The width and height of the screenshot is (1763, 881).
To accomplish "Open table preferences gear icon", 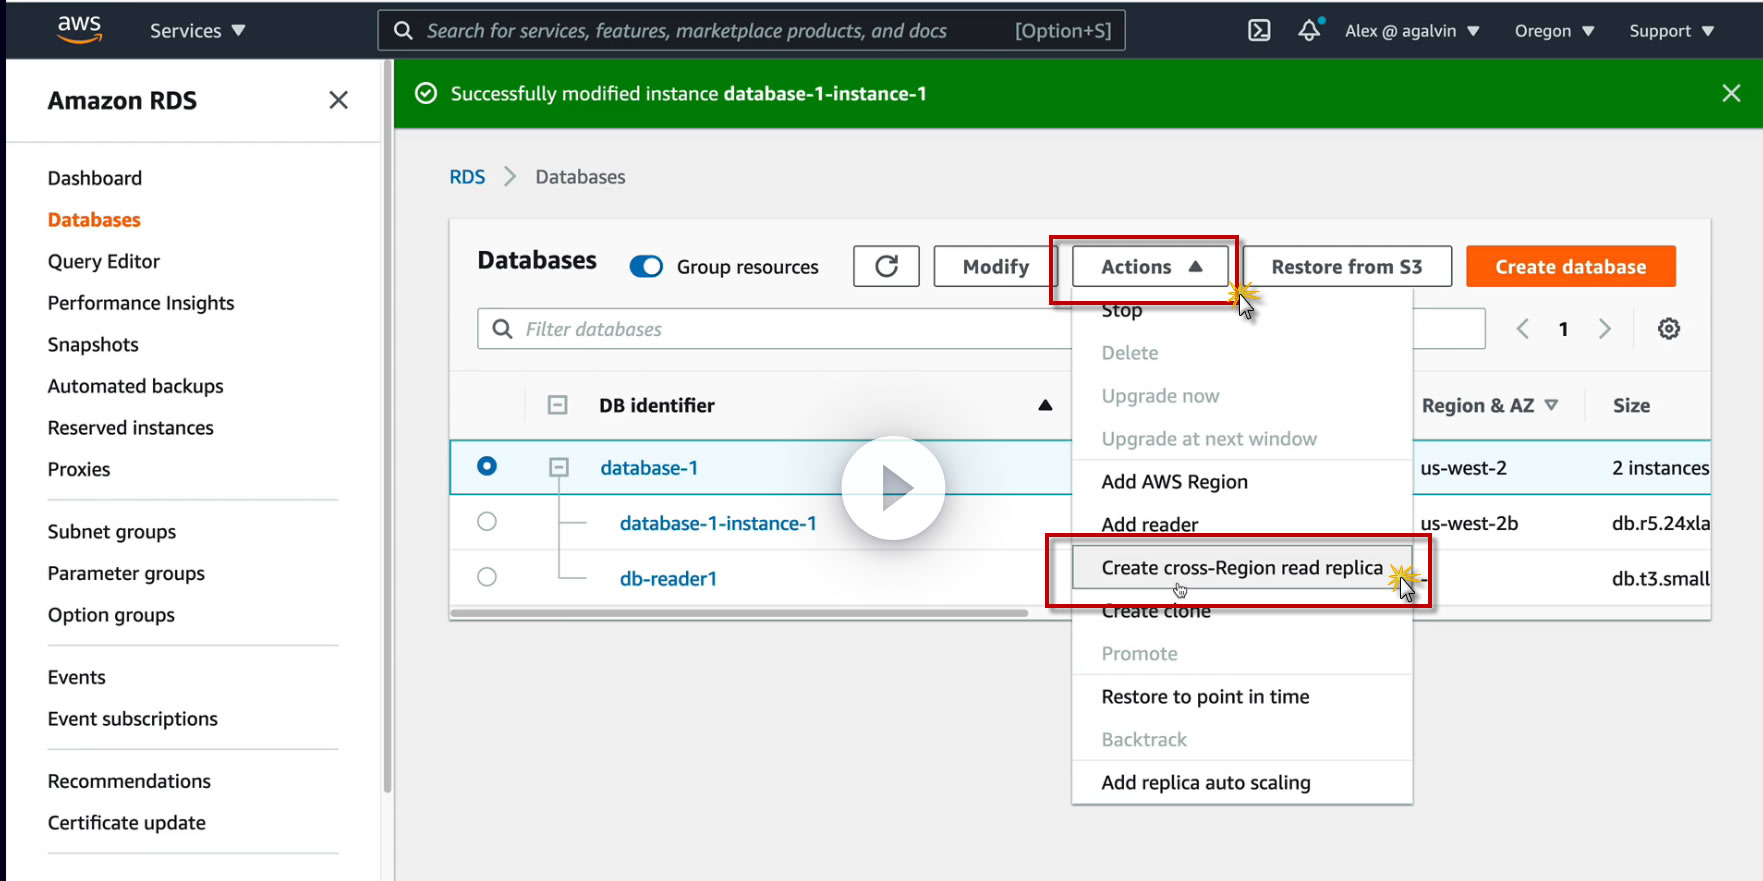I will click(x=1668, y=329).
